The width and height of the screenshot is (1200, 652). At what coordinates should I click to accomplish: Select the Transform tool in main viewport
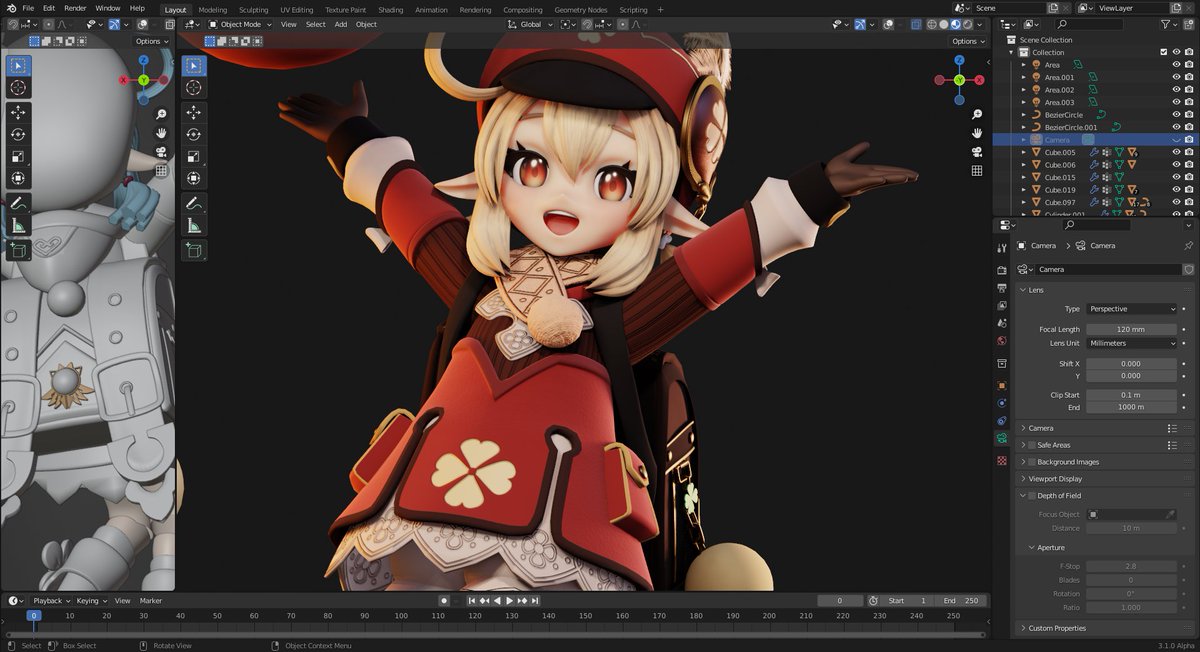(194, 178)
